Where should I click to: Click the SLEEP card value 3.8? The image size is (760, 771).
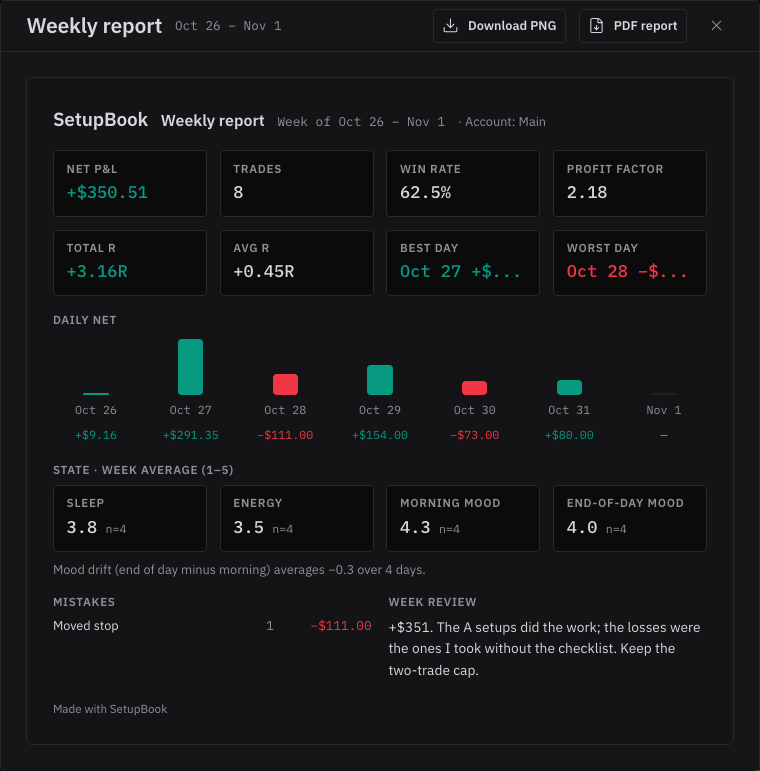pos(82,528)
